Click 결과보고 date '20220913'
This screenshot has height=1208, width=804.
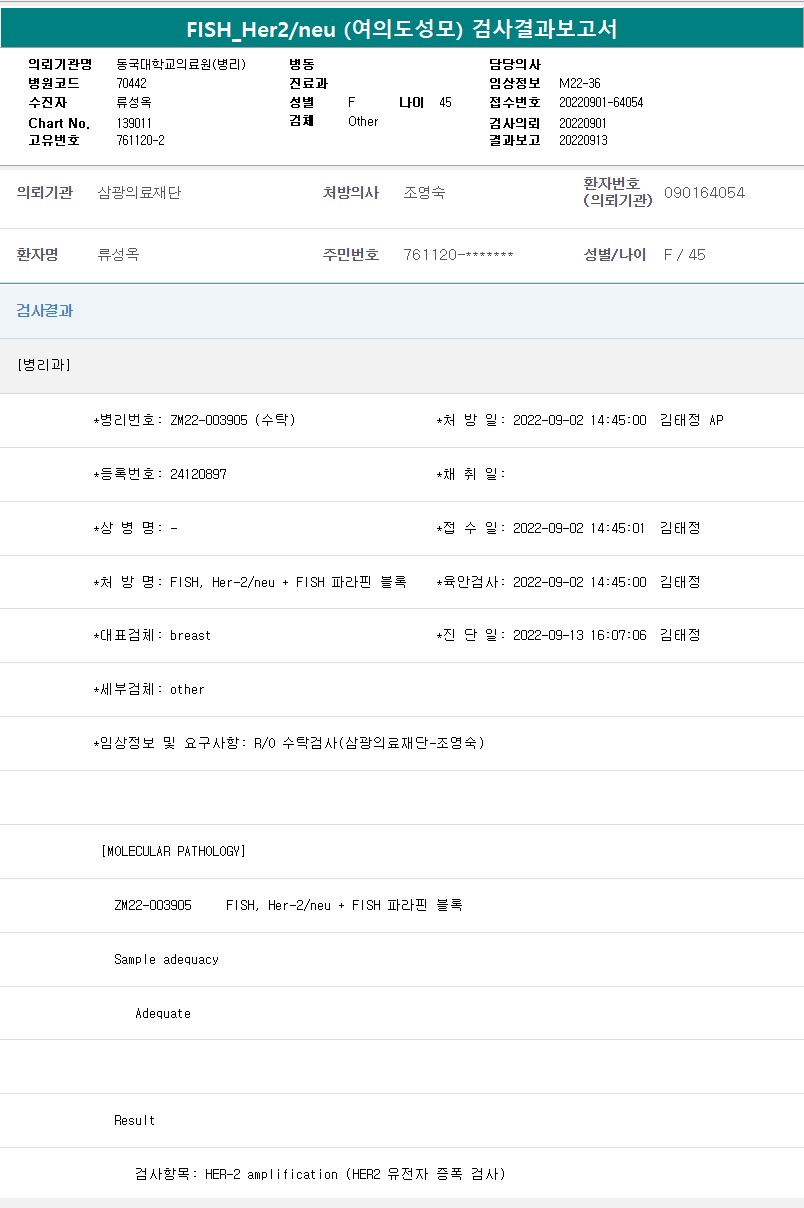(583, 140)
